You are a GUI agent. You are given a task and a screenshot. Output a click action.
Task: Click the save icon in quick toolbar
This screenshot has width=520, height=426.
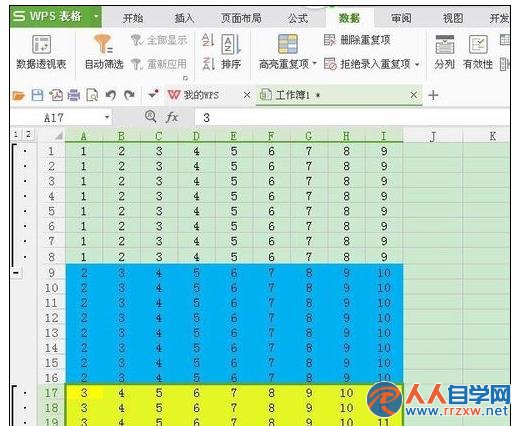point(38,95)
